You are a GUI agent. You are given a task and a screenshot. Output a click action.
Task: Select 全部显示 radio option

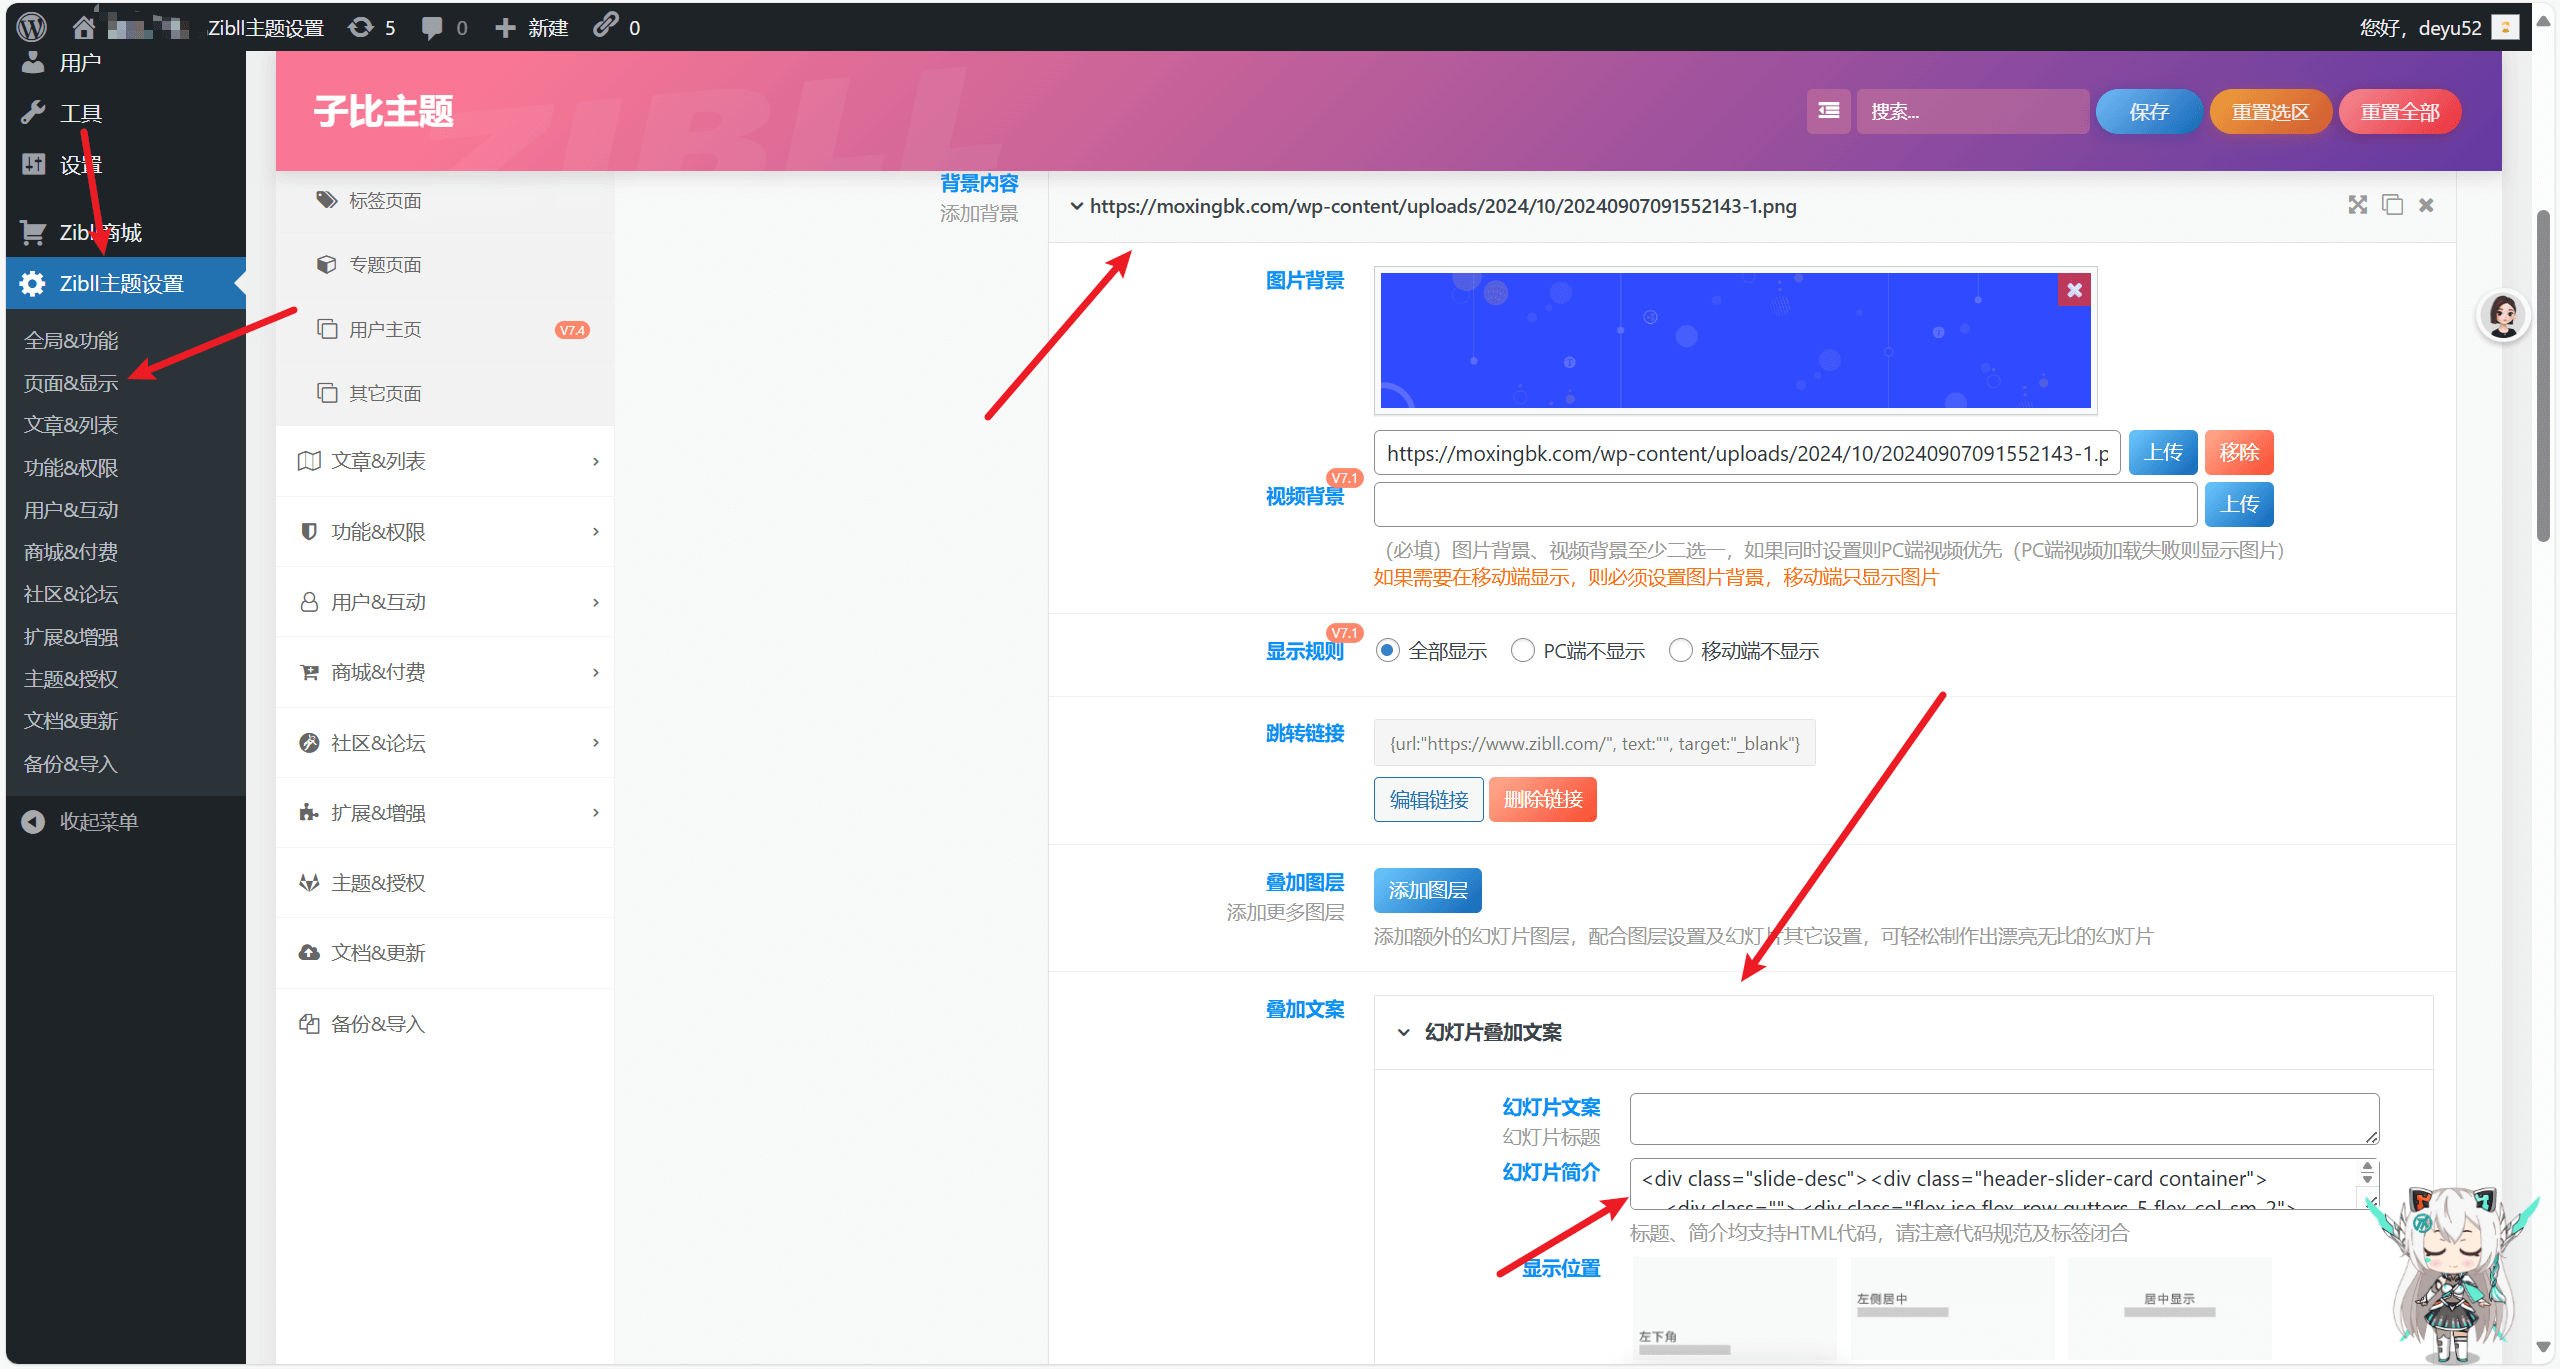[x=1388, y=651]
